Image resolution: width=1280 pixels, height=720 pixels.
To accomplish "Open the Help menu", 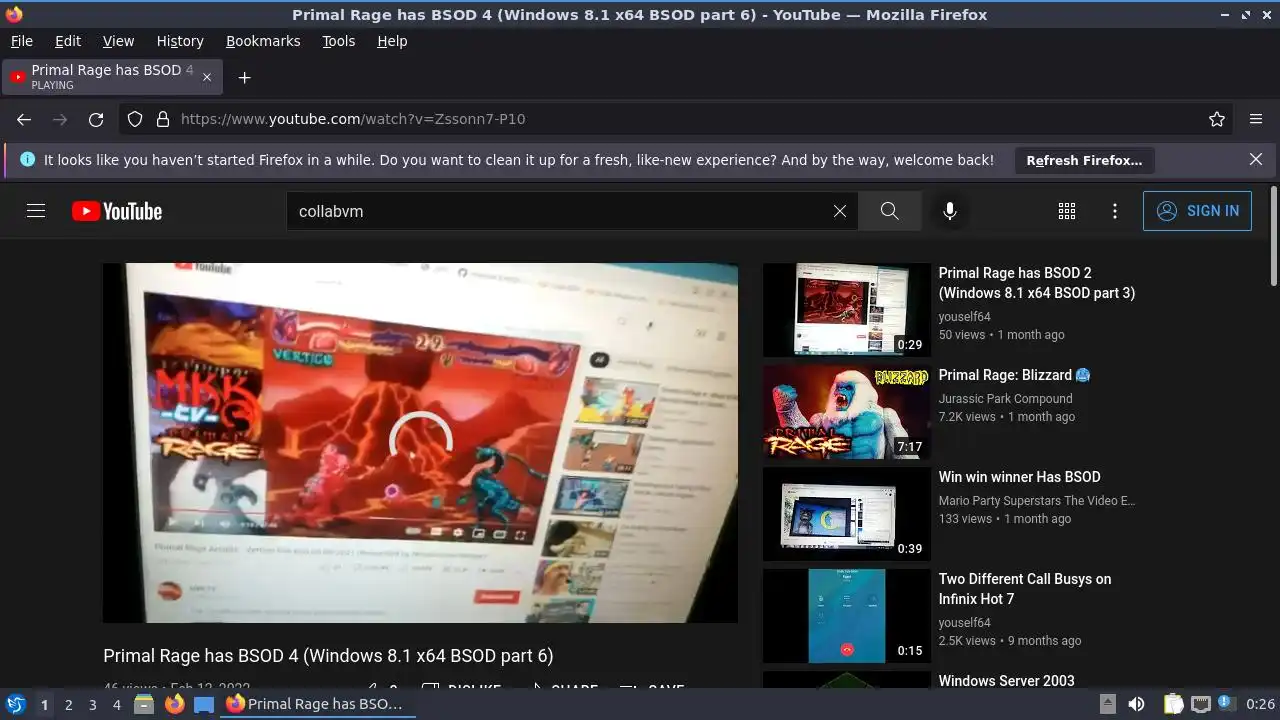I will pos(392,41).
